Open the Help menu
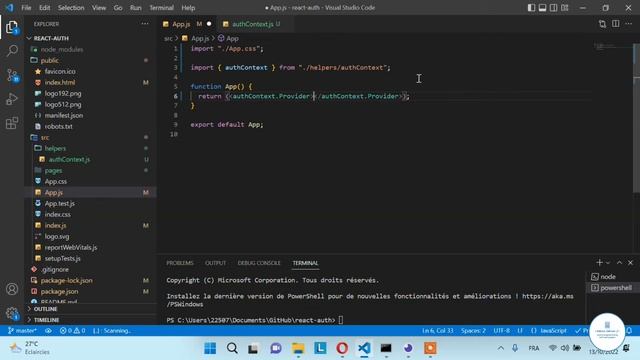 tap(188, 8)
